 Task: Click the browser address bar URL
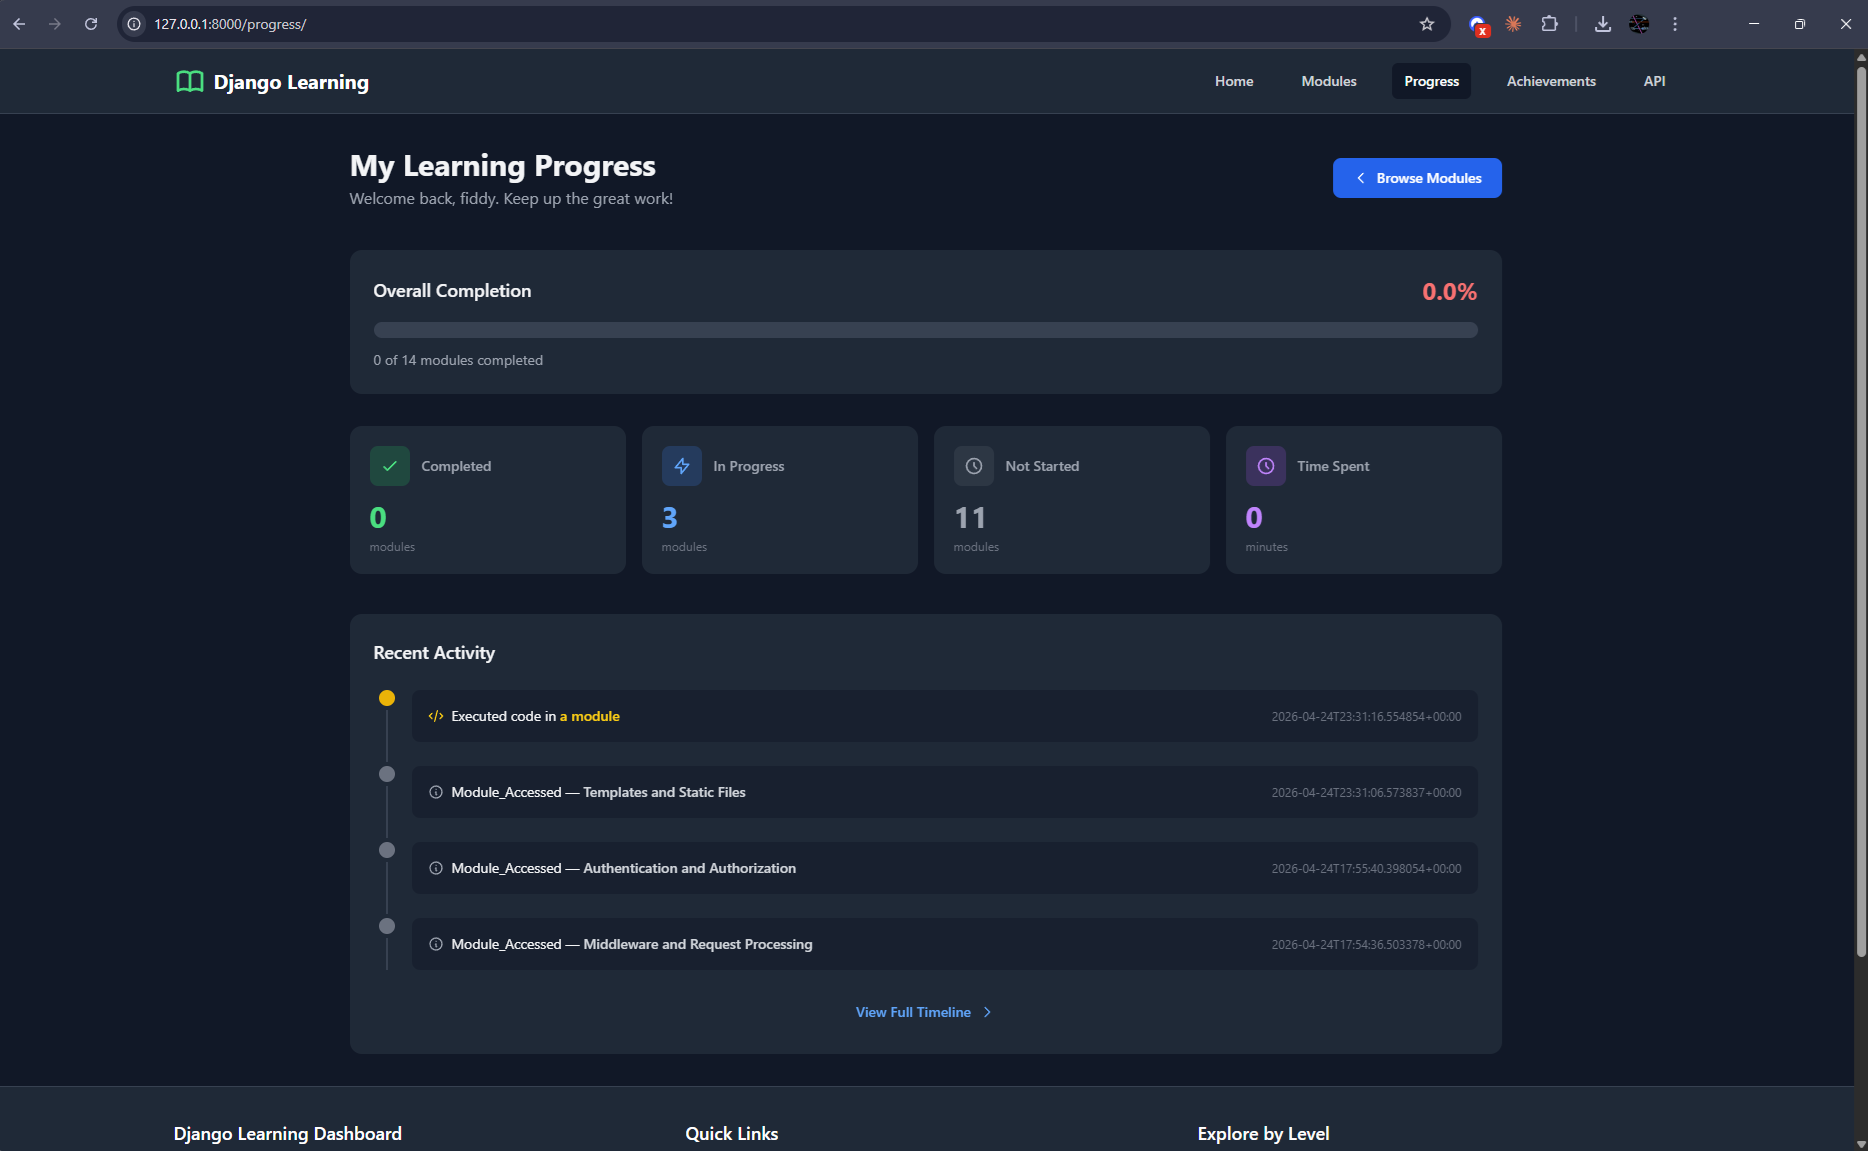[230, 24]
